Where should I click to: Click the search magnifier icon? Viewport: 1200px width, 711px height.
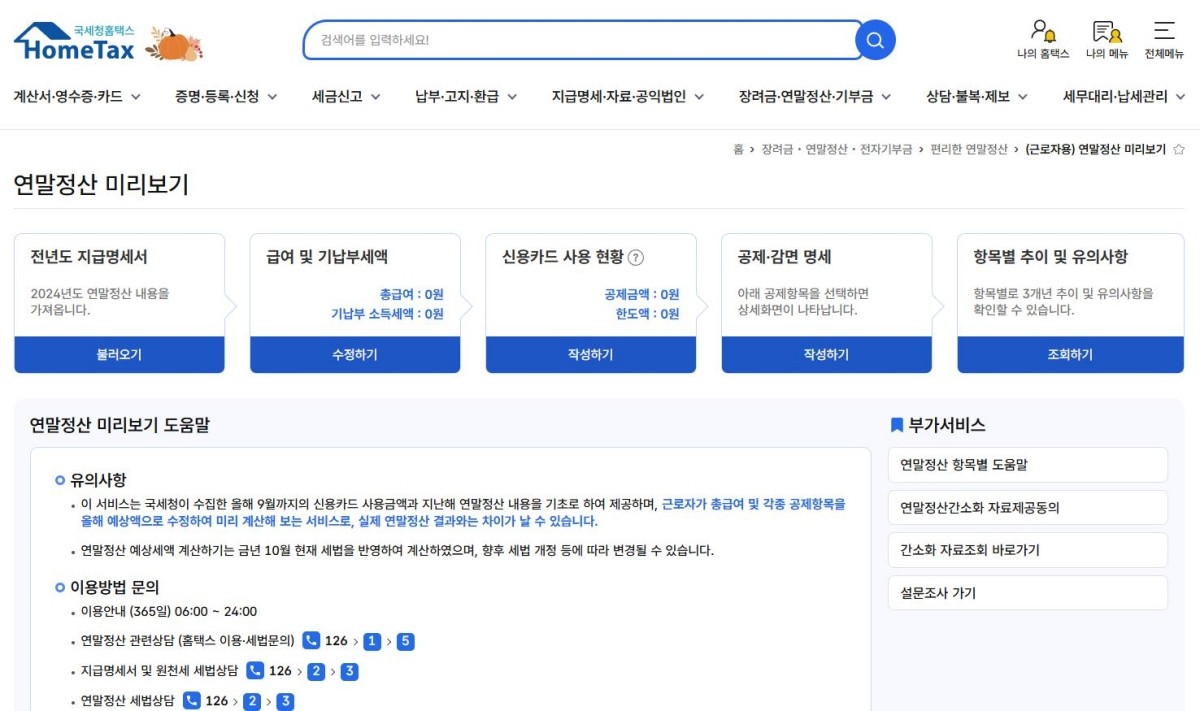tap(874, 40)
